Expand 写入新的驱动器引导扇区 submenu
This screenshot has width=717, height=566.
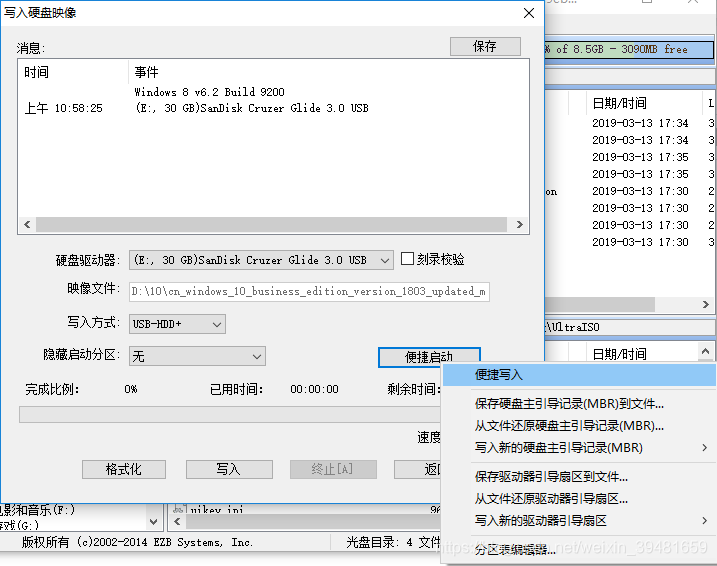pos(579,521)
